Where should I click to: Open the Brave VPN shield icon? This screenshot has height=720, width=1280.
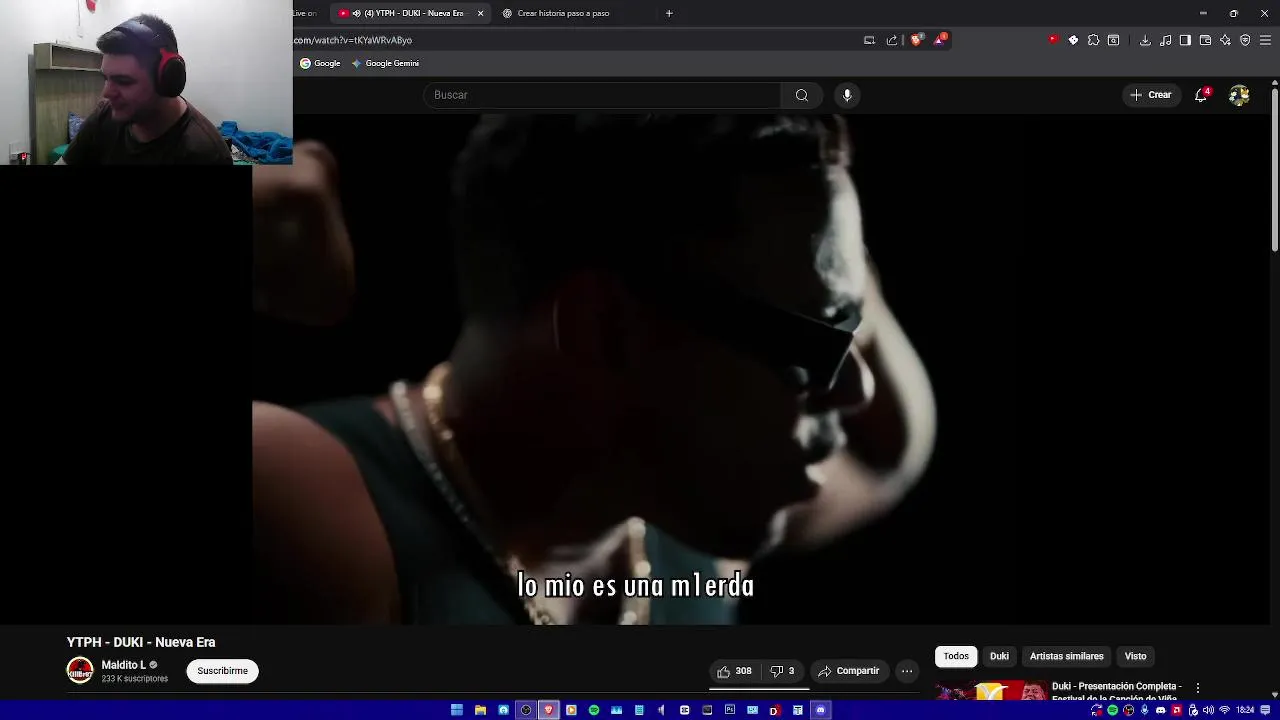[x=1245, y=40]
